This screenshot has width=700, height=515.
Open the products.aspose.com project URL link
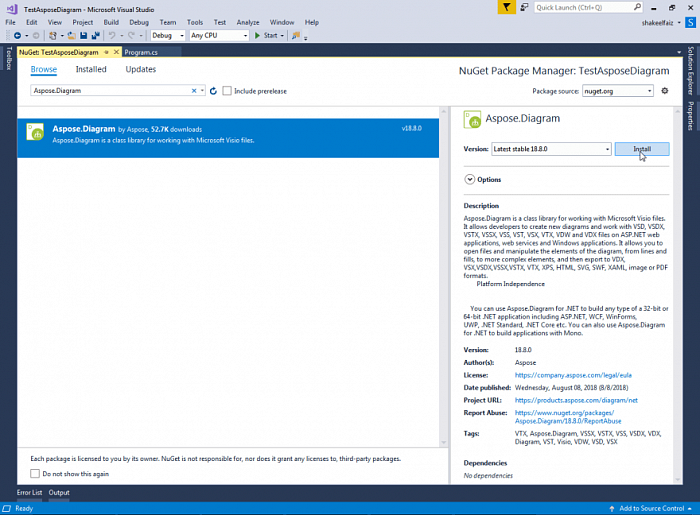576,400
